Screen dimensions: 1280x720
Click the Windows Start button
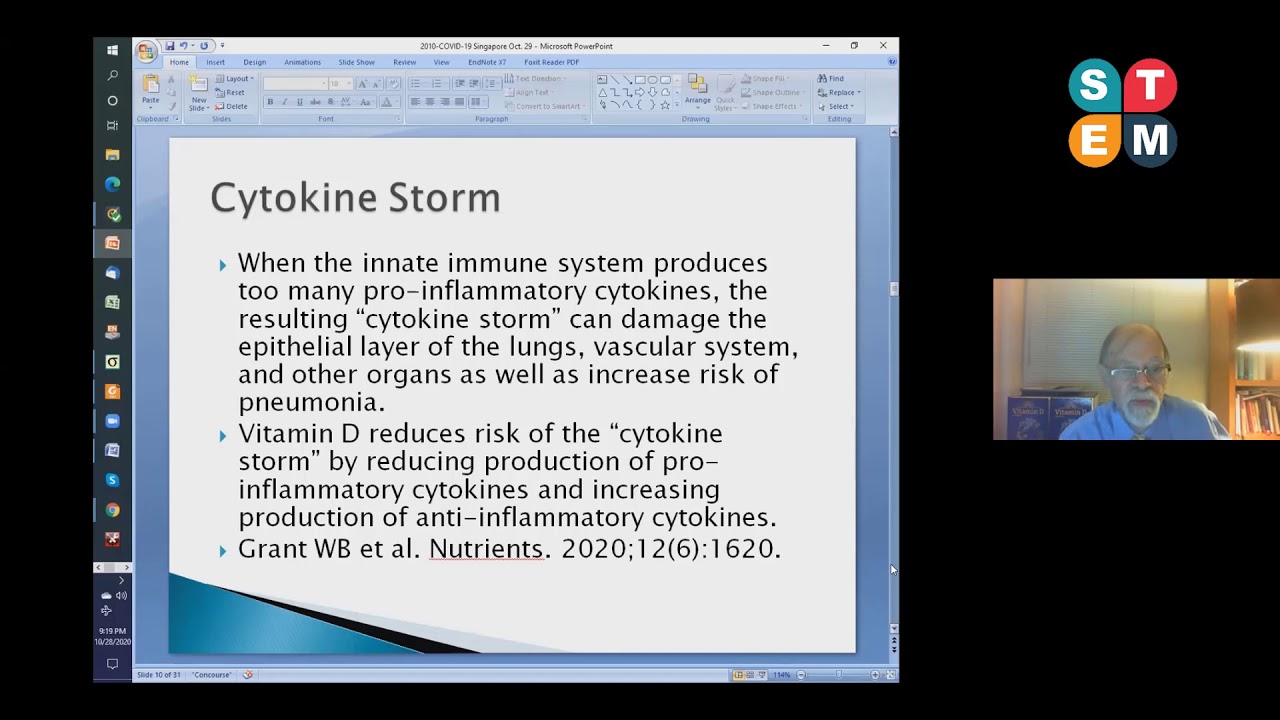(x=112, y=50)
